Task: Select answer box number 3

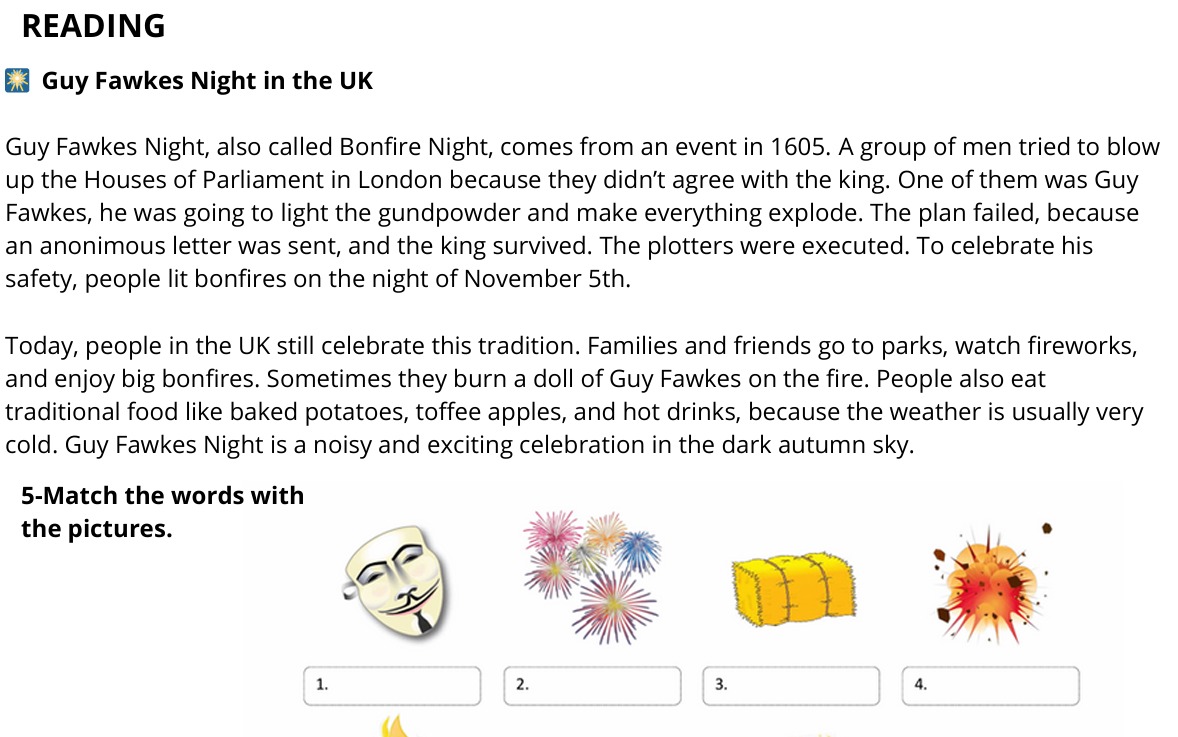Action: click(791, 685)
